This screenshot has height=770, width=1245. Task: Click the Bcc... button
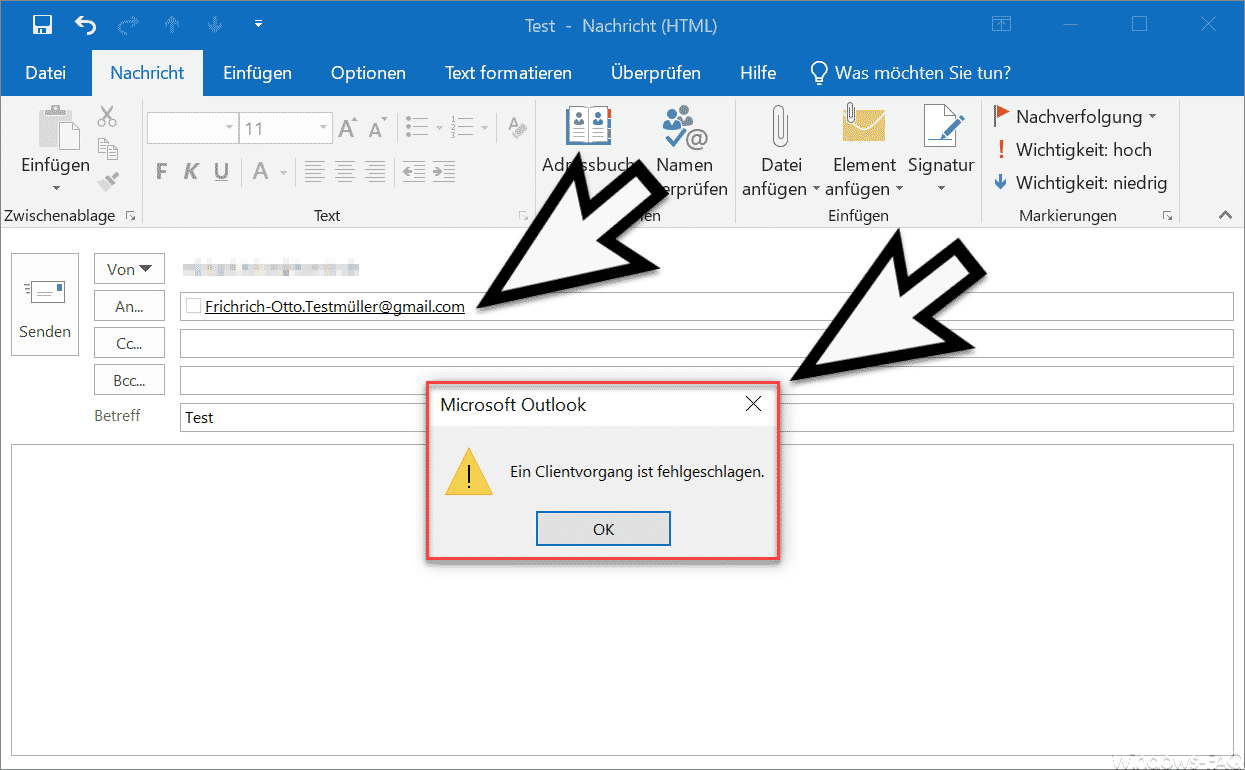[130, 380]
